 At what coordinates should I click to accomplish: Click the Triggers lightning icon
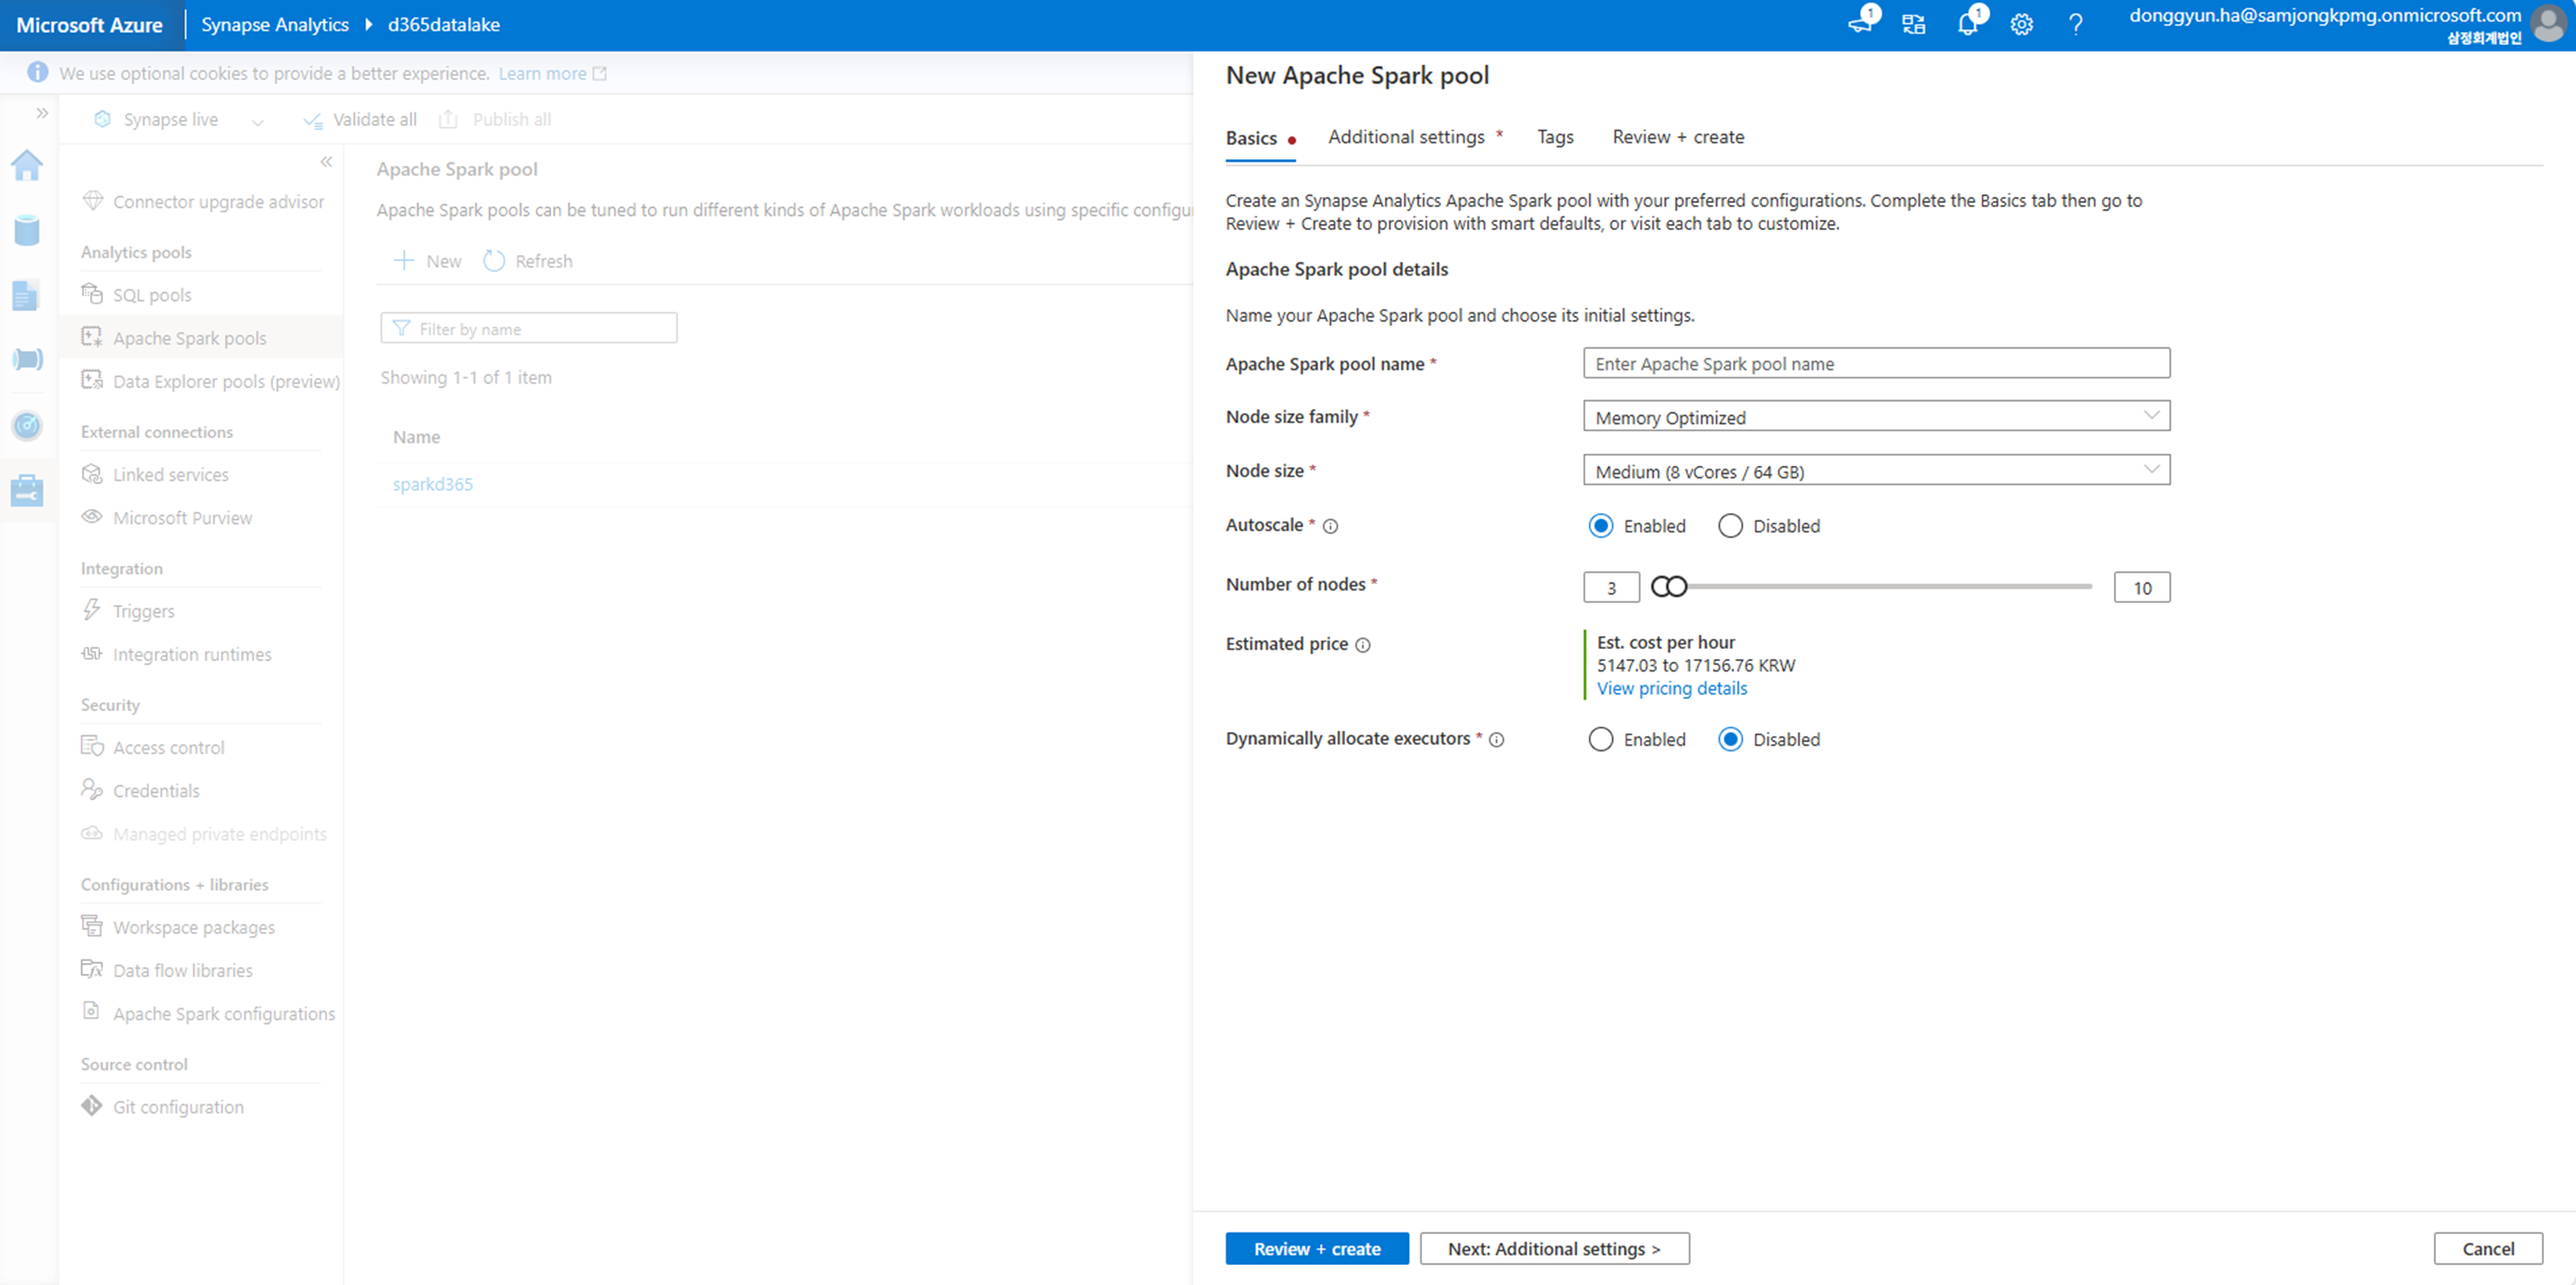click(x=92, y=610)
